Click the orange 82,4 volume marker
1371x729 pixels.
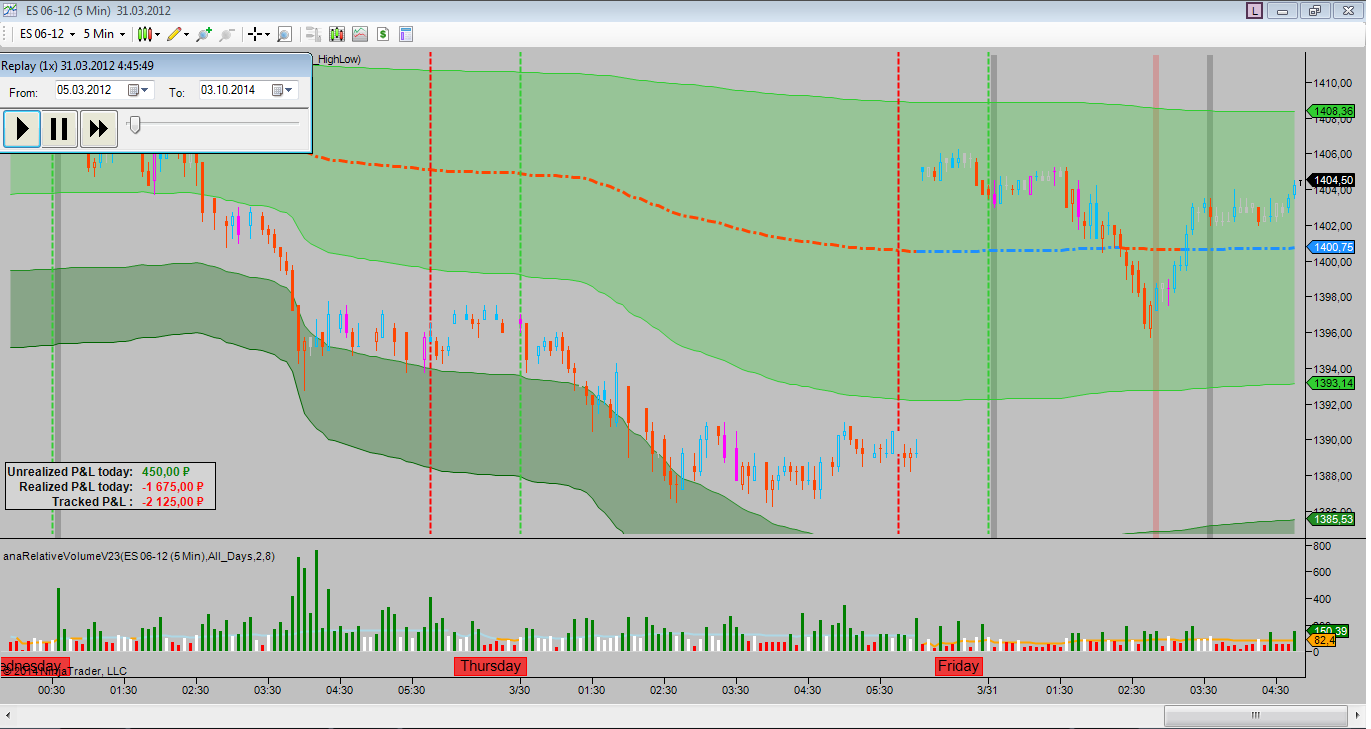pyautogui.click(x=1322, y=640)
